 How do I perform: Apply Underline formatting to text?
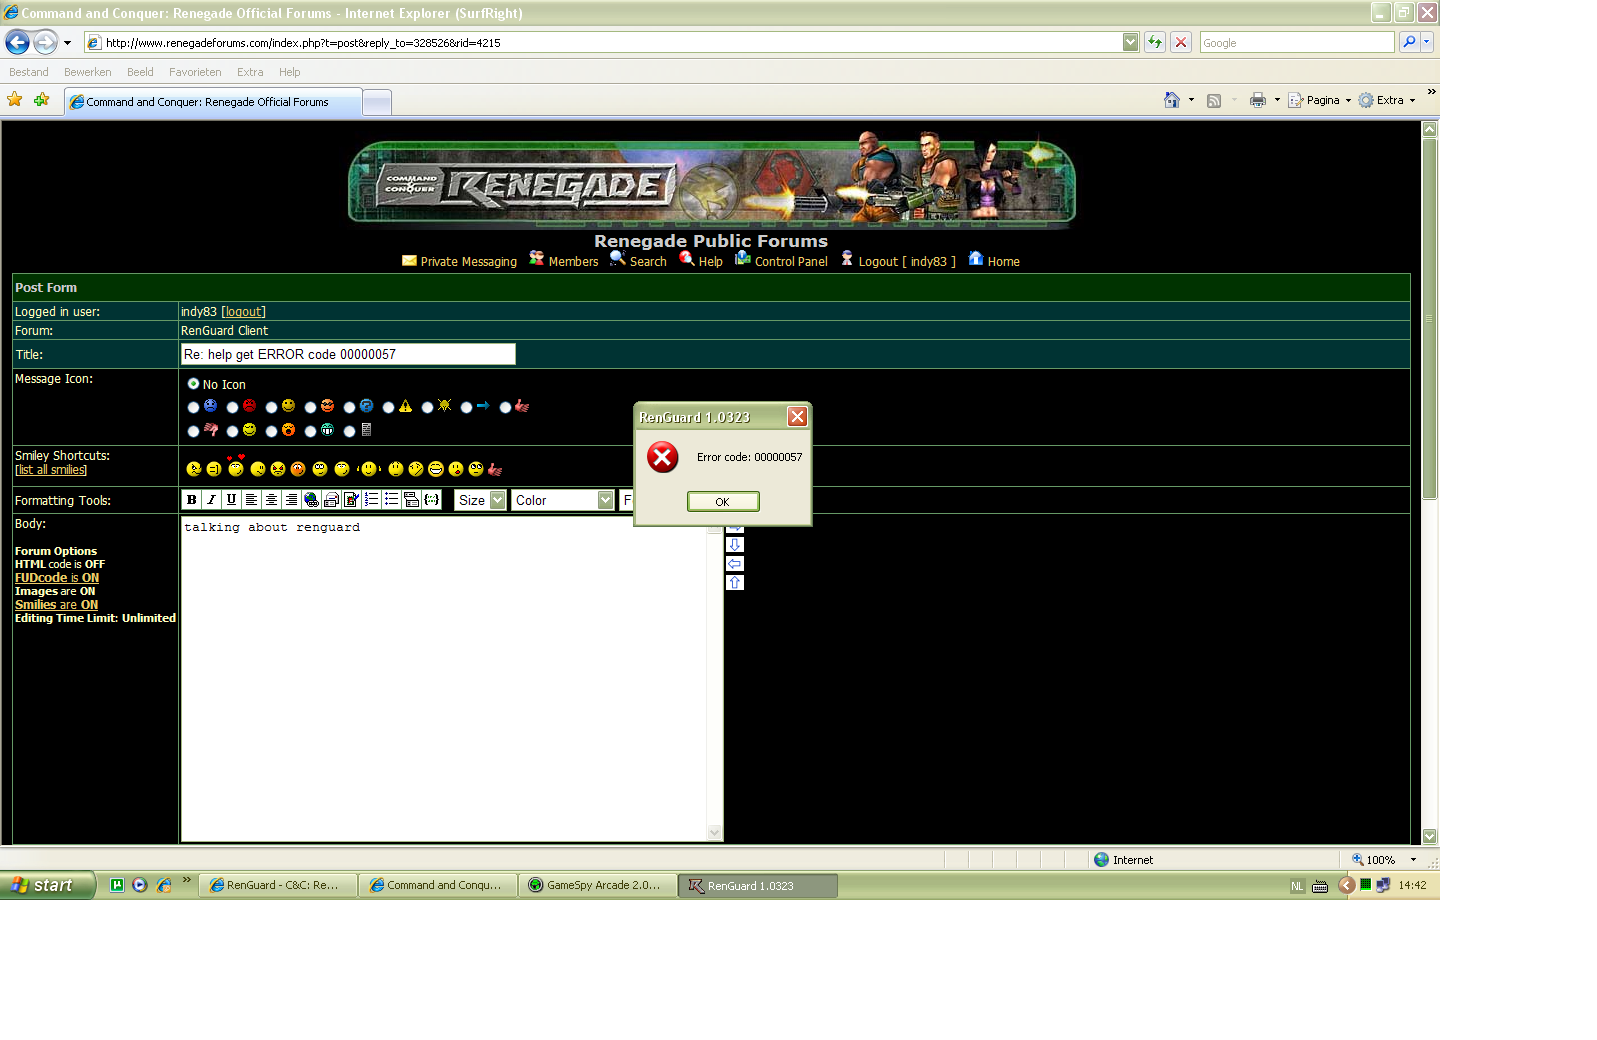(x=231, y=500)
